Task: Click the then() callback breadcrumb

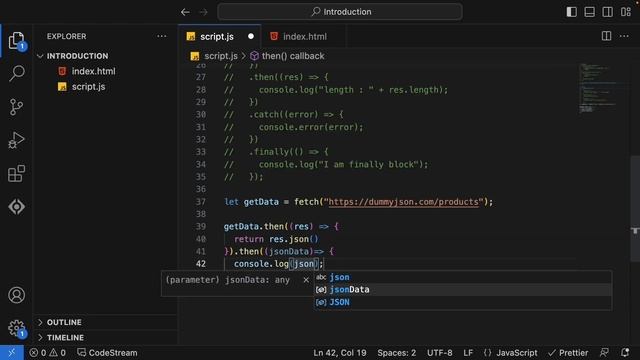Action: point(293,56)
